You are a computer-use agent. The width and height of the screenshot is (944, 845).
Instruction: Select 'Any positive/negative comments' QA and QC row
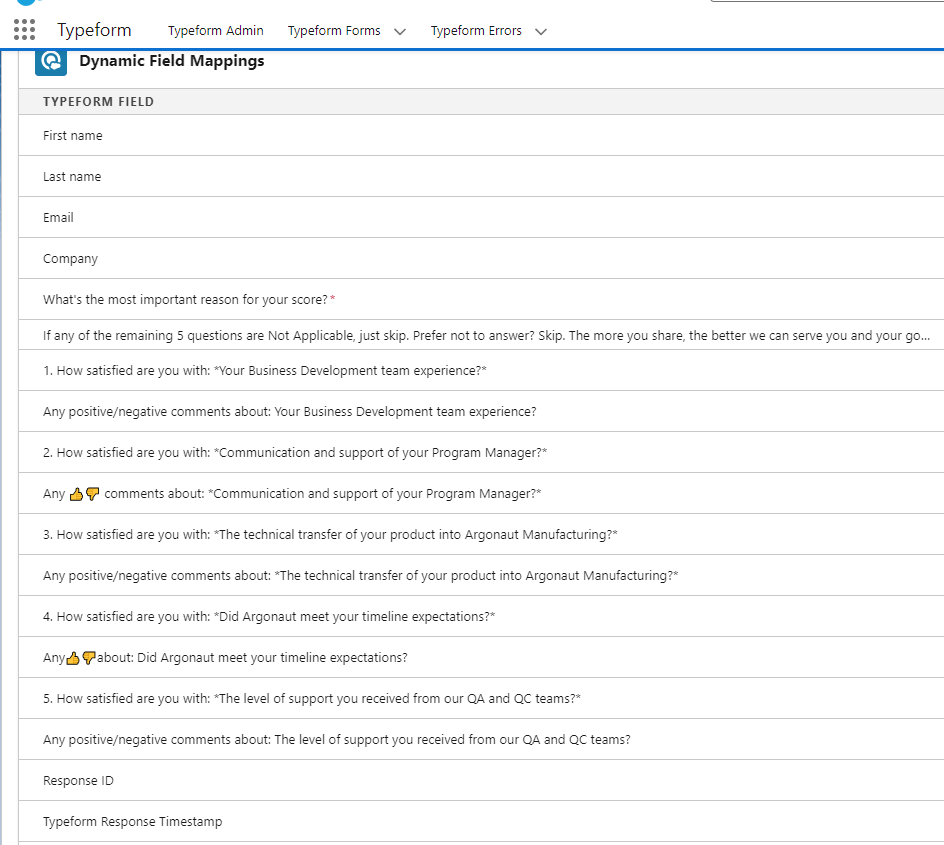(x=481, y=739)
